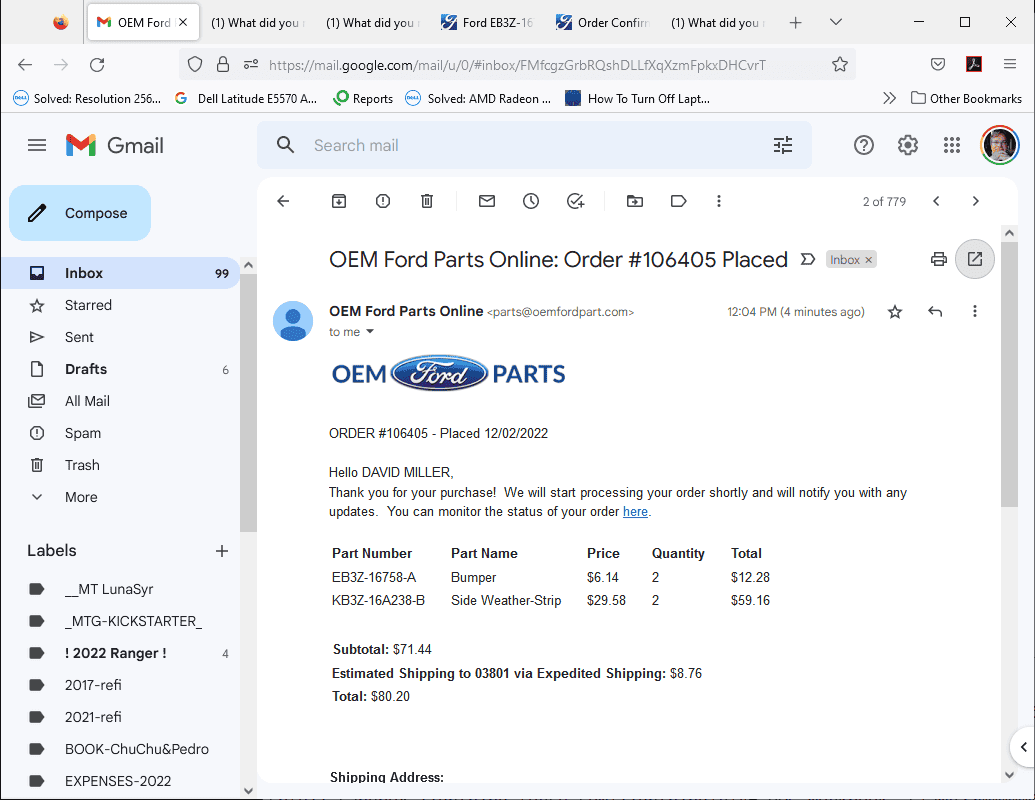Show more bookmarks chevron
Viewport: 1035px width, 800px height.
[889, 98]
